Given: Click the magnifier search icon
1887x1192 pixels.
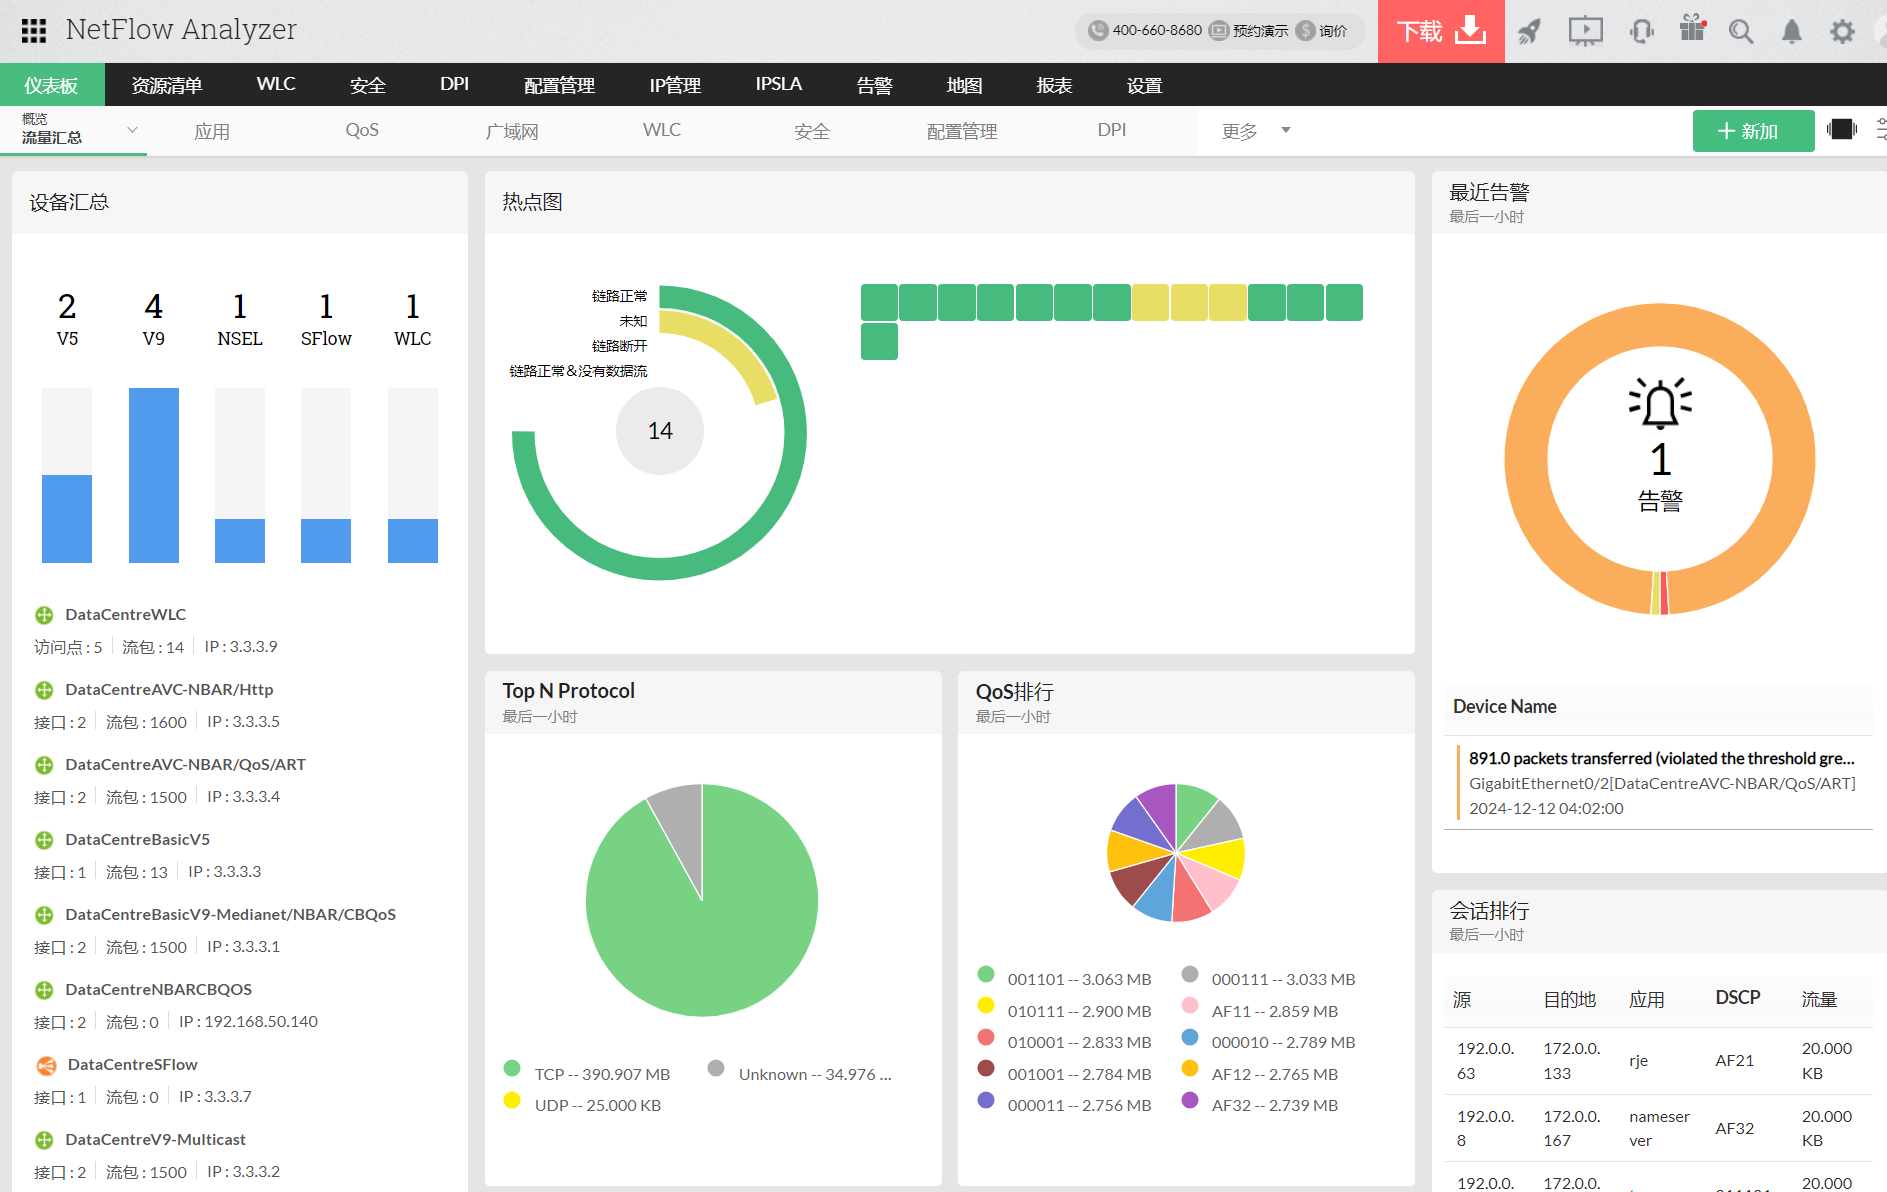Looking at the screenshot, I should tap(1741, 32).
